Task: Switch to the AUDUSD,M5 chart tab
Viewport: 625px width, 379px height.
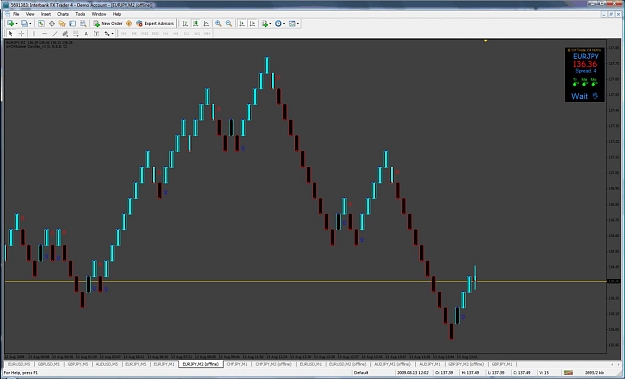Action: pos(106,364)
